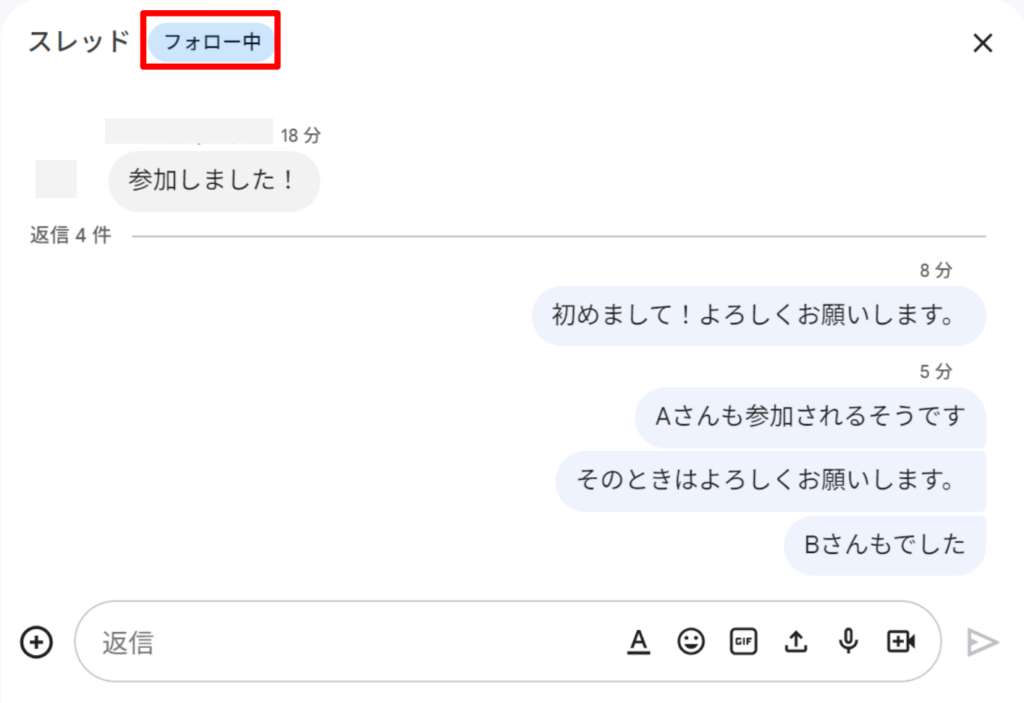Click the microphone voice message icon
The image size is (1024, 703).
(848, 641)
